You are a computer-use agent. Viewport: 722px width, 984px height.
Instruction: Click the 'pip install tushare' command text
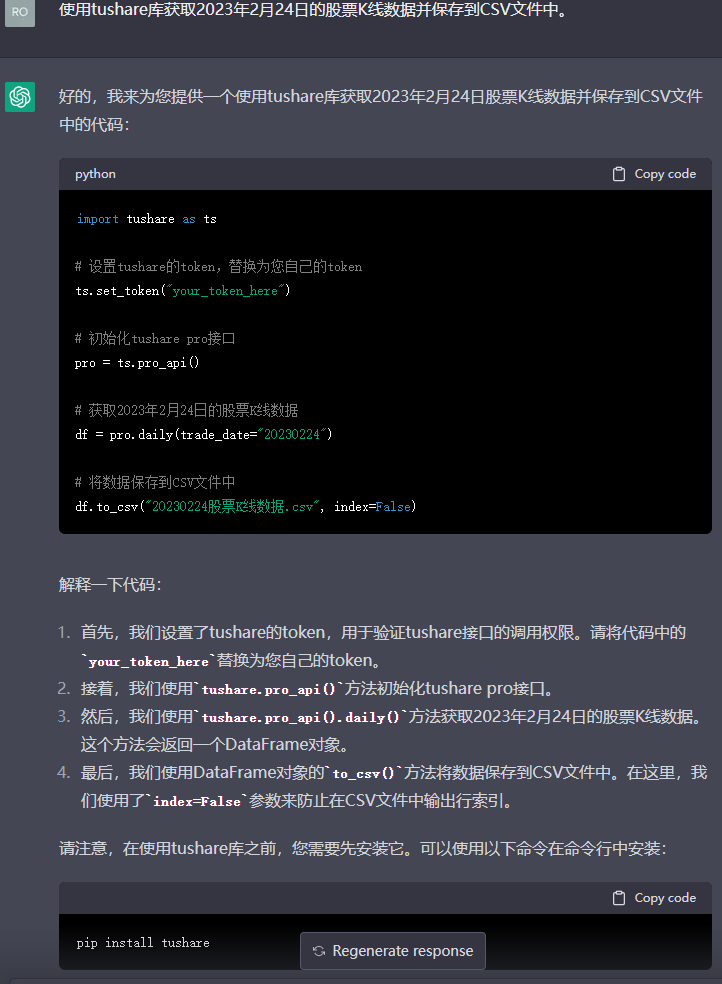[x=143, y=943]
